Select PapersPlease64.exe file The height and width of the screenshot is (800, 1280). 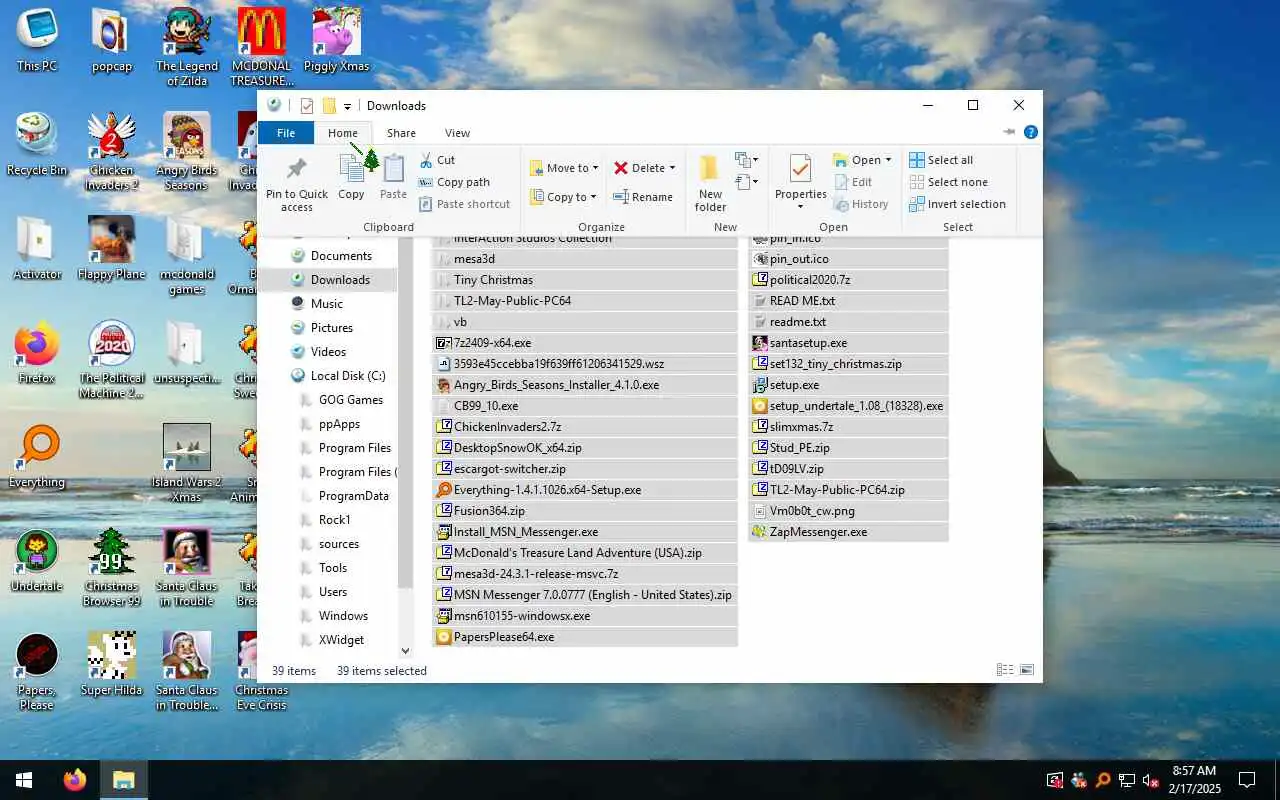pos(586,637)
